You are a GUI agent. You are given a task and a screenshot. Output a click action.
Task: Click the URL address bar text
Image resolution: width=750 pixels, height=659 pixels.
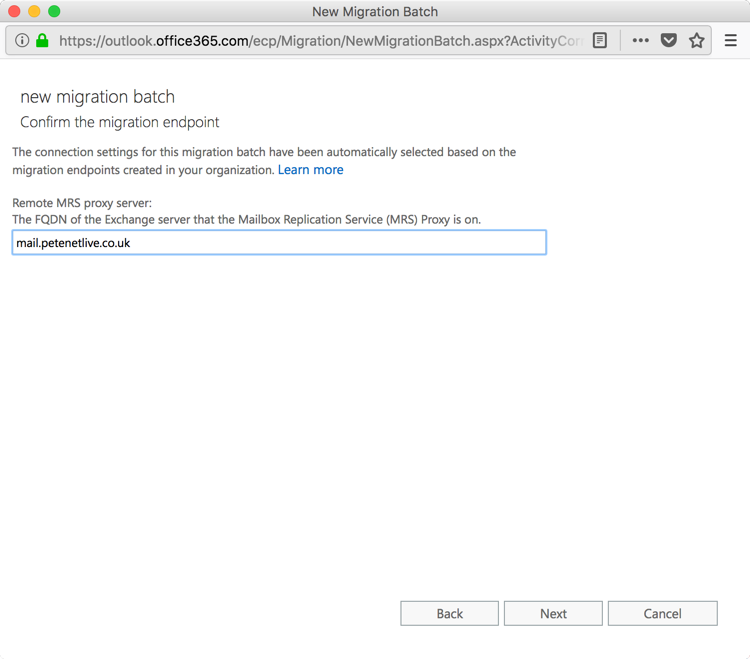click(x=320, y=41)
